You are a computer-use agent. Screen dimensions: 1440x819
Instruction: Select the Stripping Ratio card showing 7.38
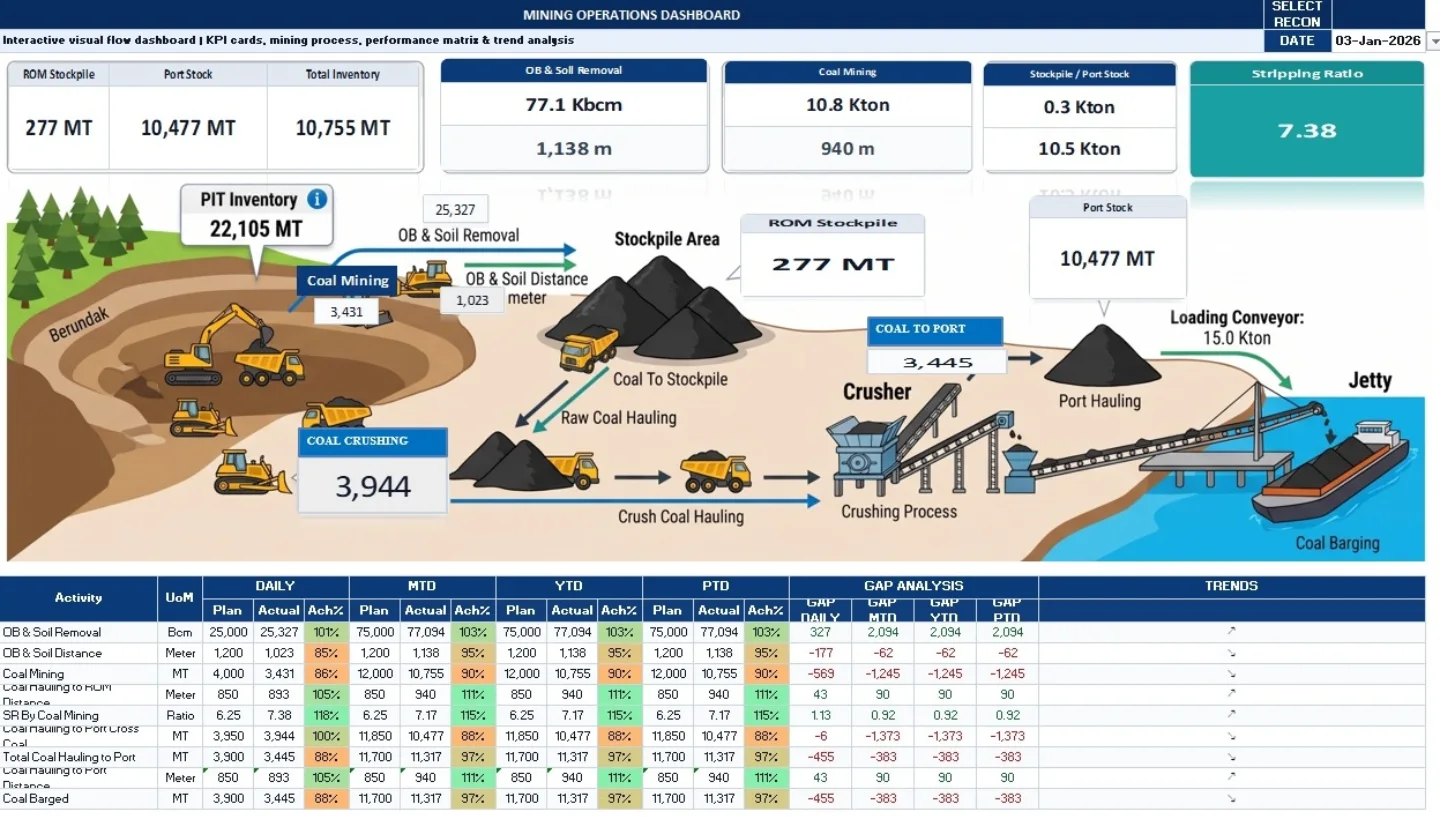[1307, 119]
